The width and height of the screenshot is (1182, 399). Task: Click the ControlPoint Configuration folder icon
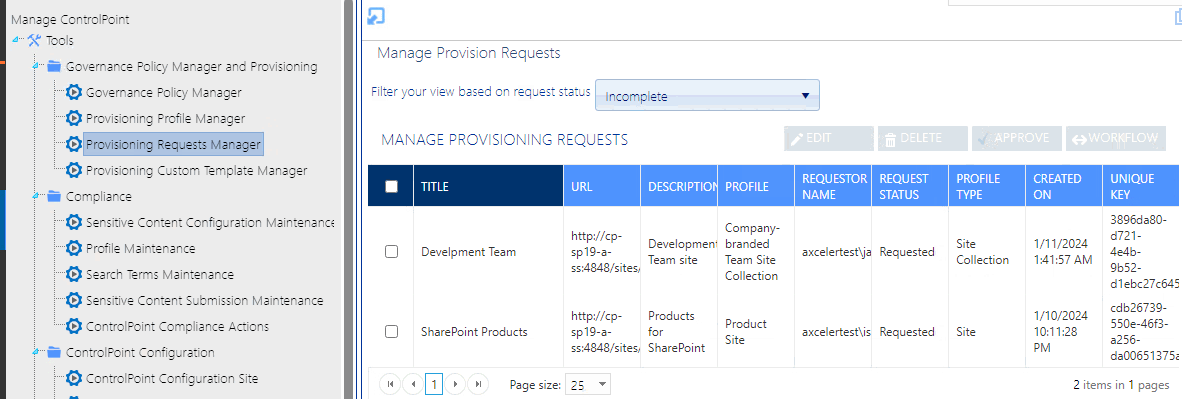(54, 353)
